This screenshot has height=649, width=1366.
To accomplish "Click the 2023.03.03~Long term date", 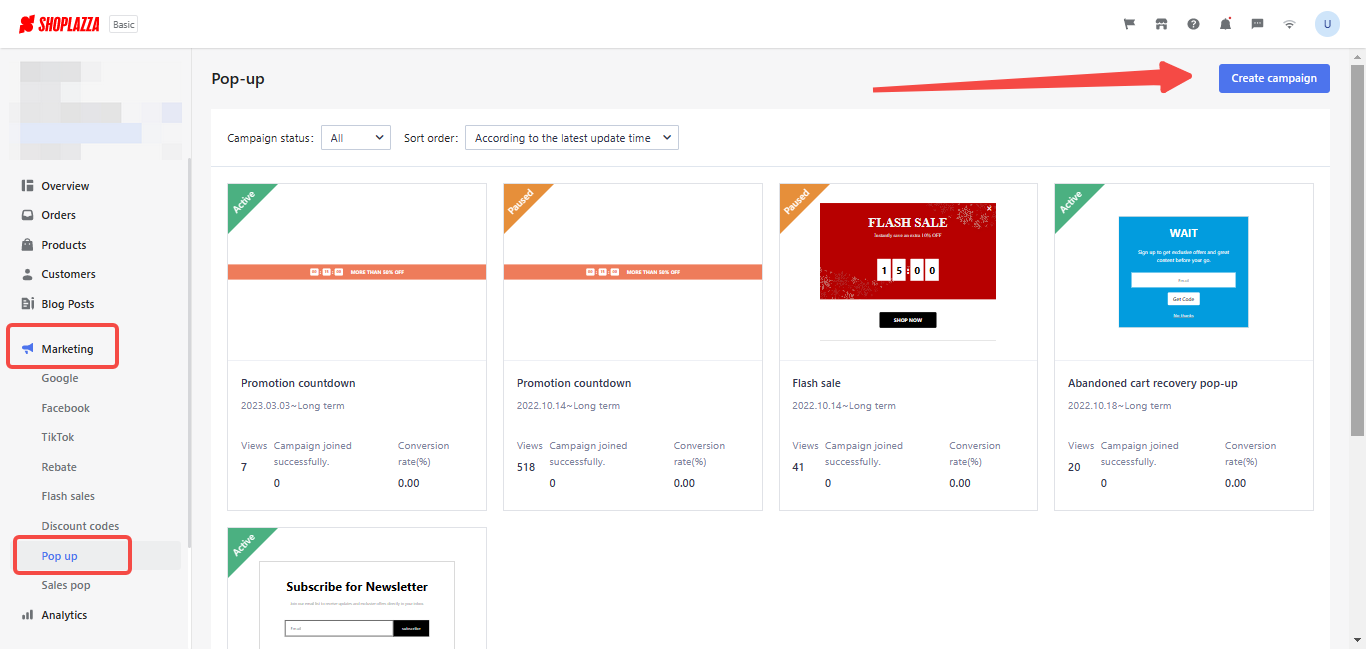I will click(x=293, y=406).
